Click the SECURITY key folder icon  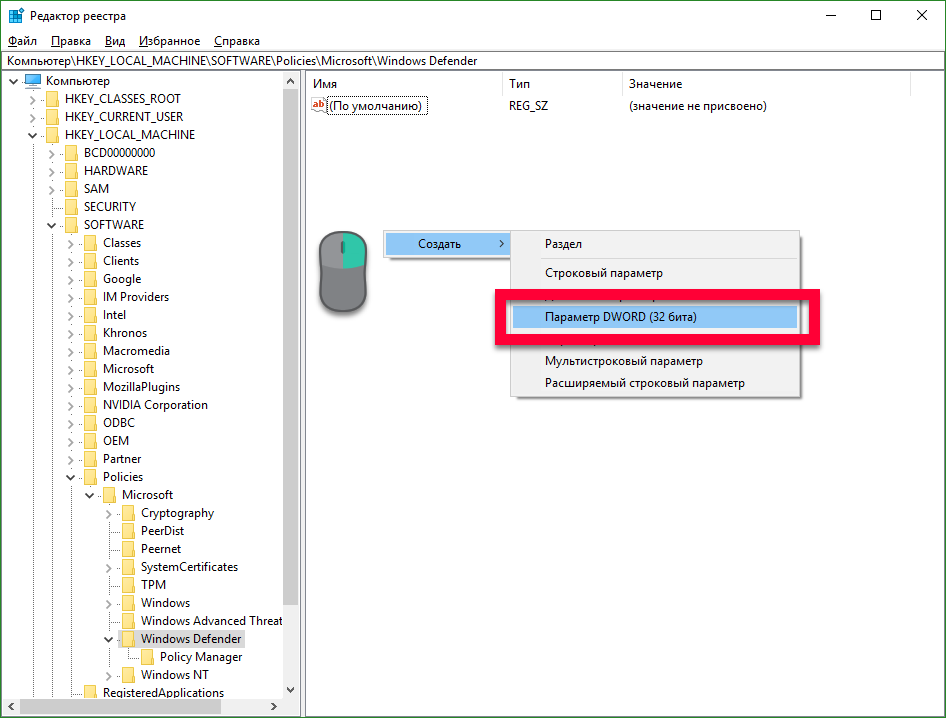pos(71,207)
